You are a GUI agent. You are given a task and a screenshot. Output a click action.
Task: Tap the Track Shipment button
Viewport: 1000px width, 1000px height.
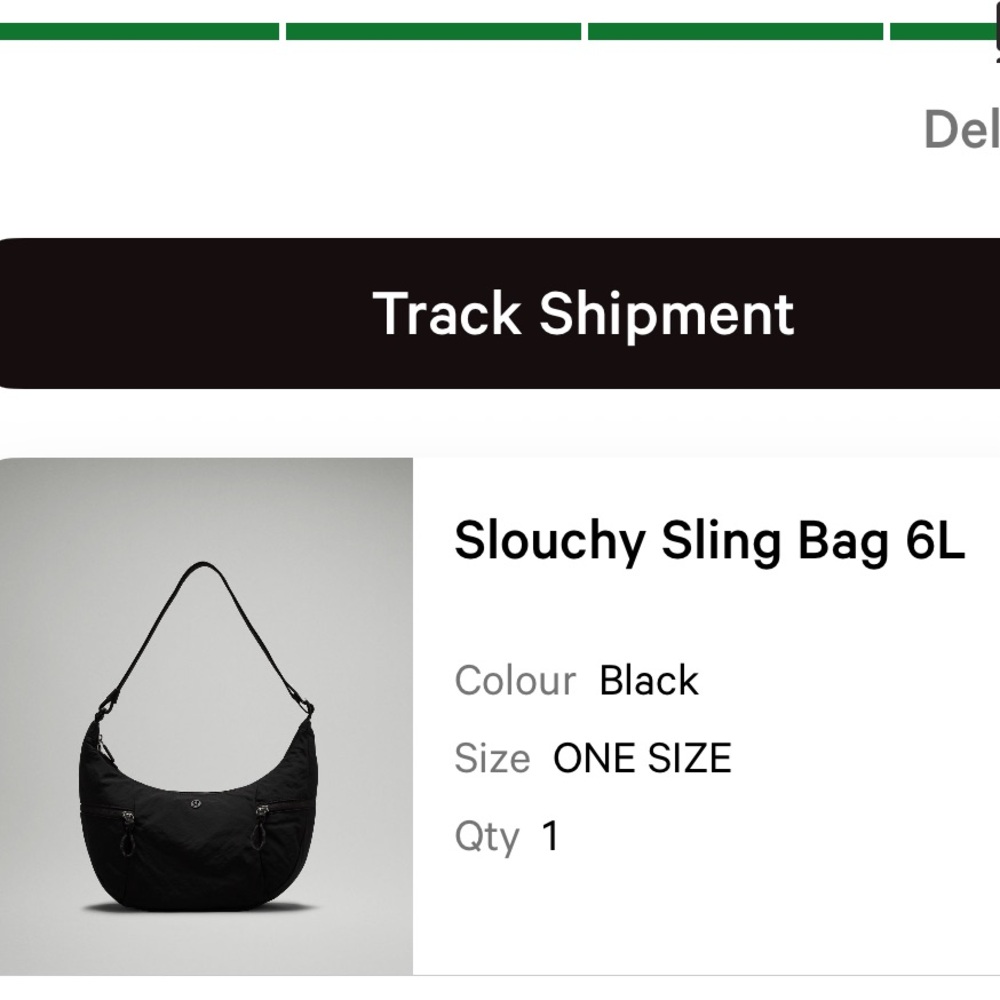(x=500, y=314)
